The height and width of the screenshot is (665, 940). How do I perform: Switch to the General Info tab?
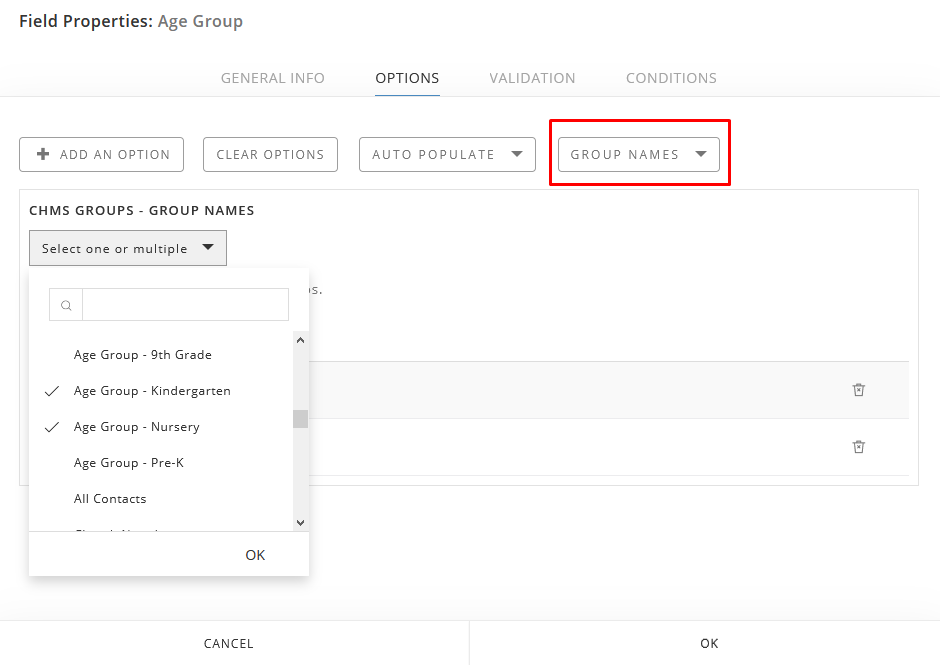pyautogui.click(x=272, y=78)
